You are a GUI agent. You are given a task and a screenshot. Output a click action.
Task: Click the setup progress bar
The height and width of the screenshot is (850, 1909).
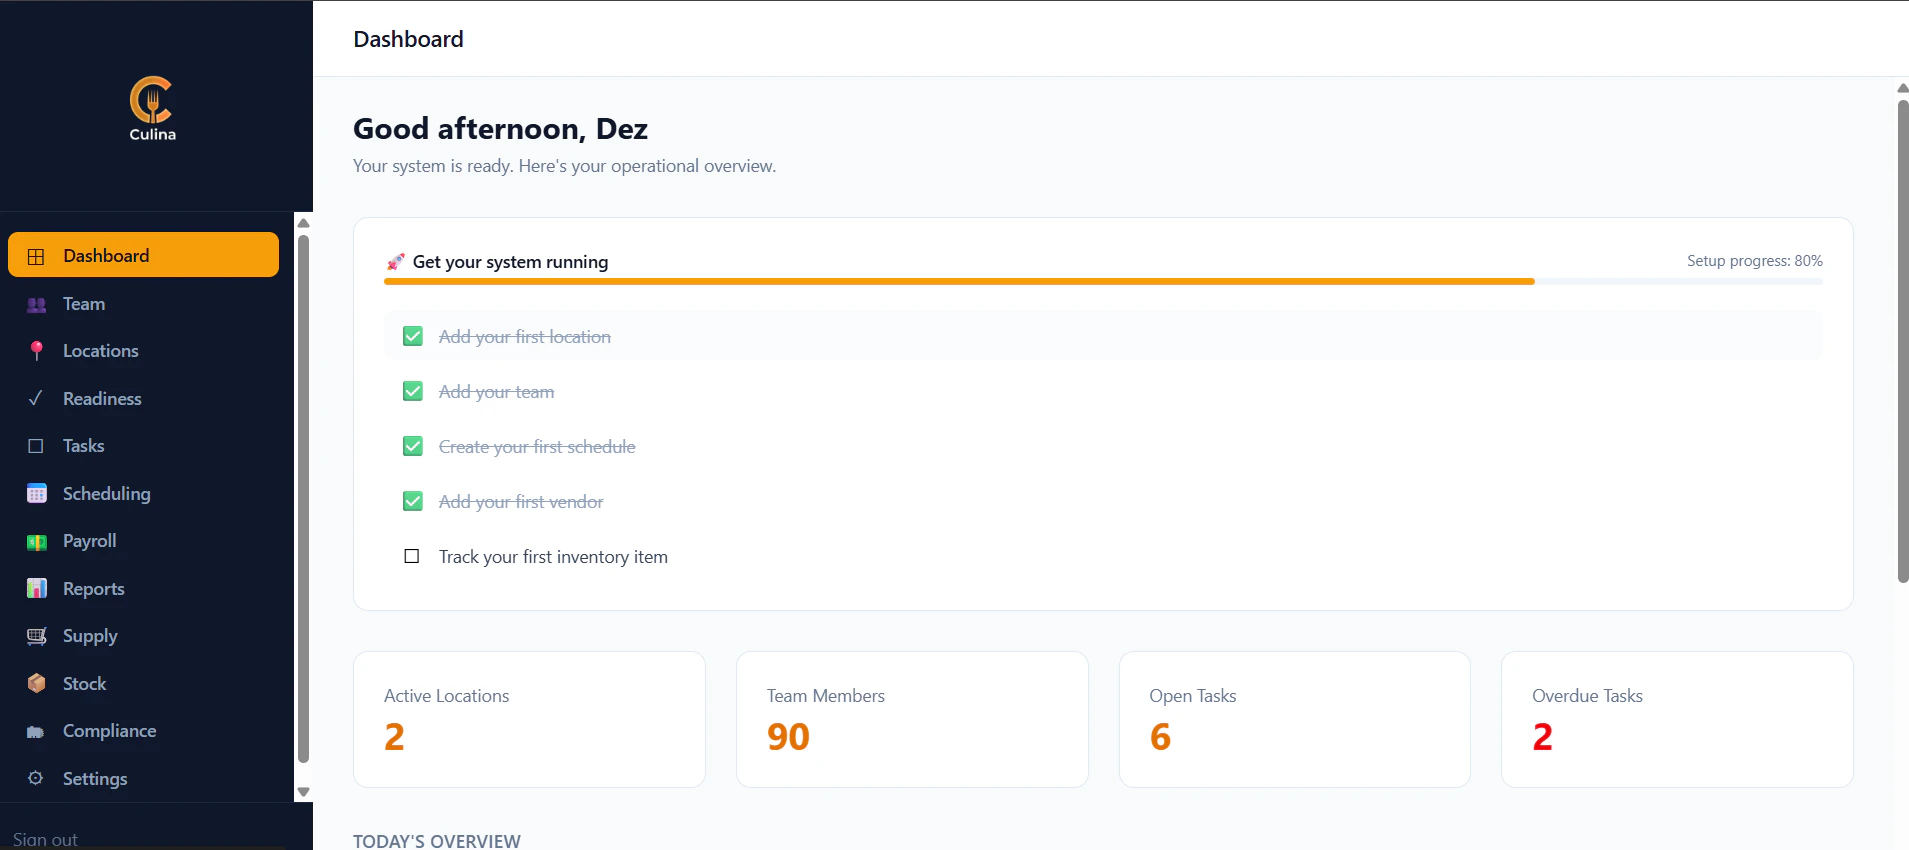[x=1103, y=282]
